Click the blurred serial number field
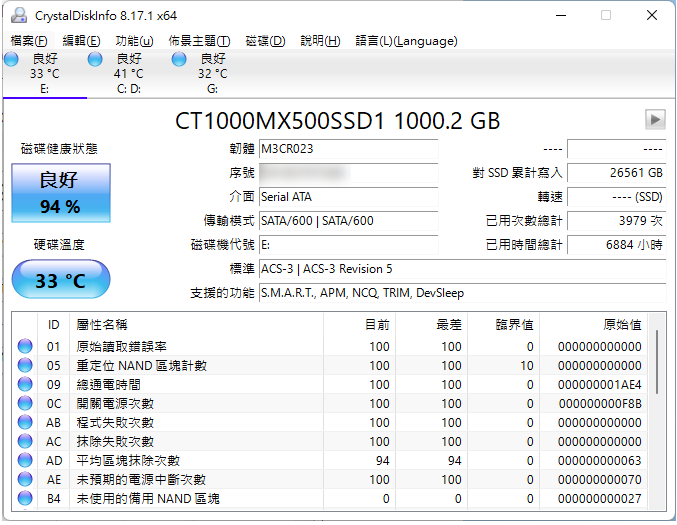 (x=348, y=173)
